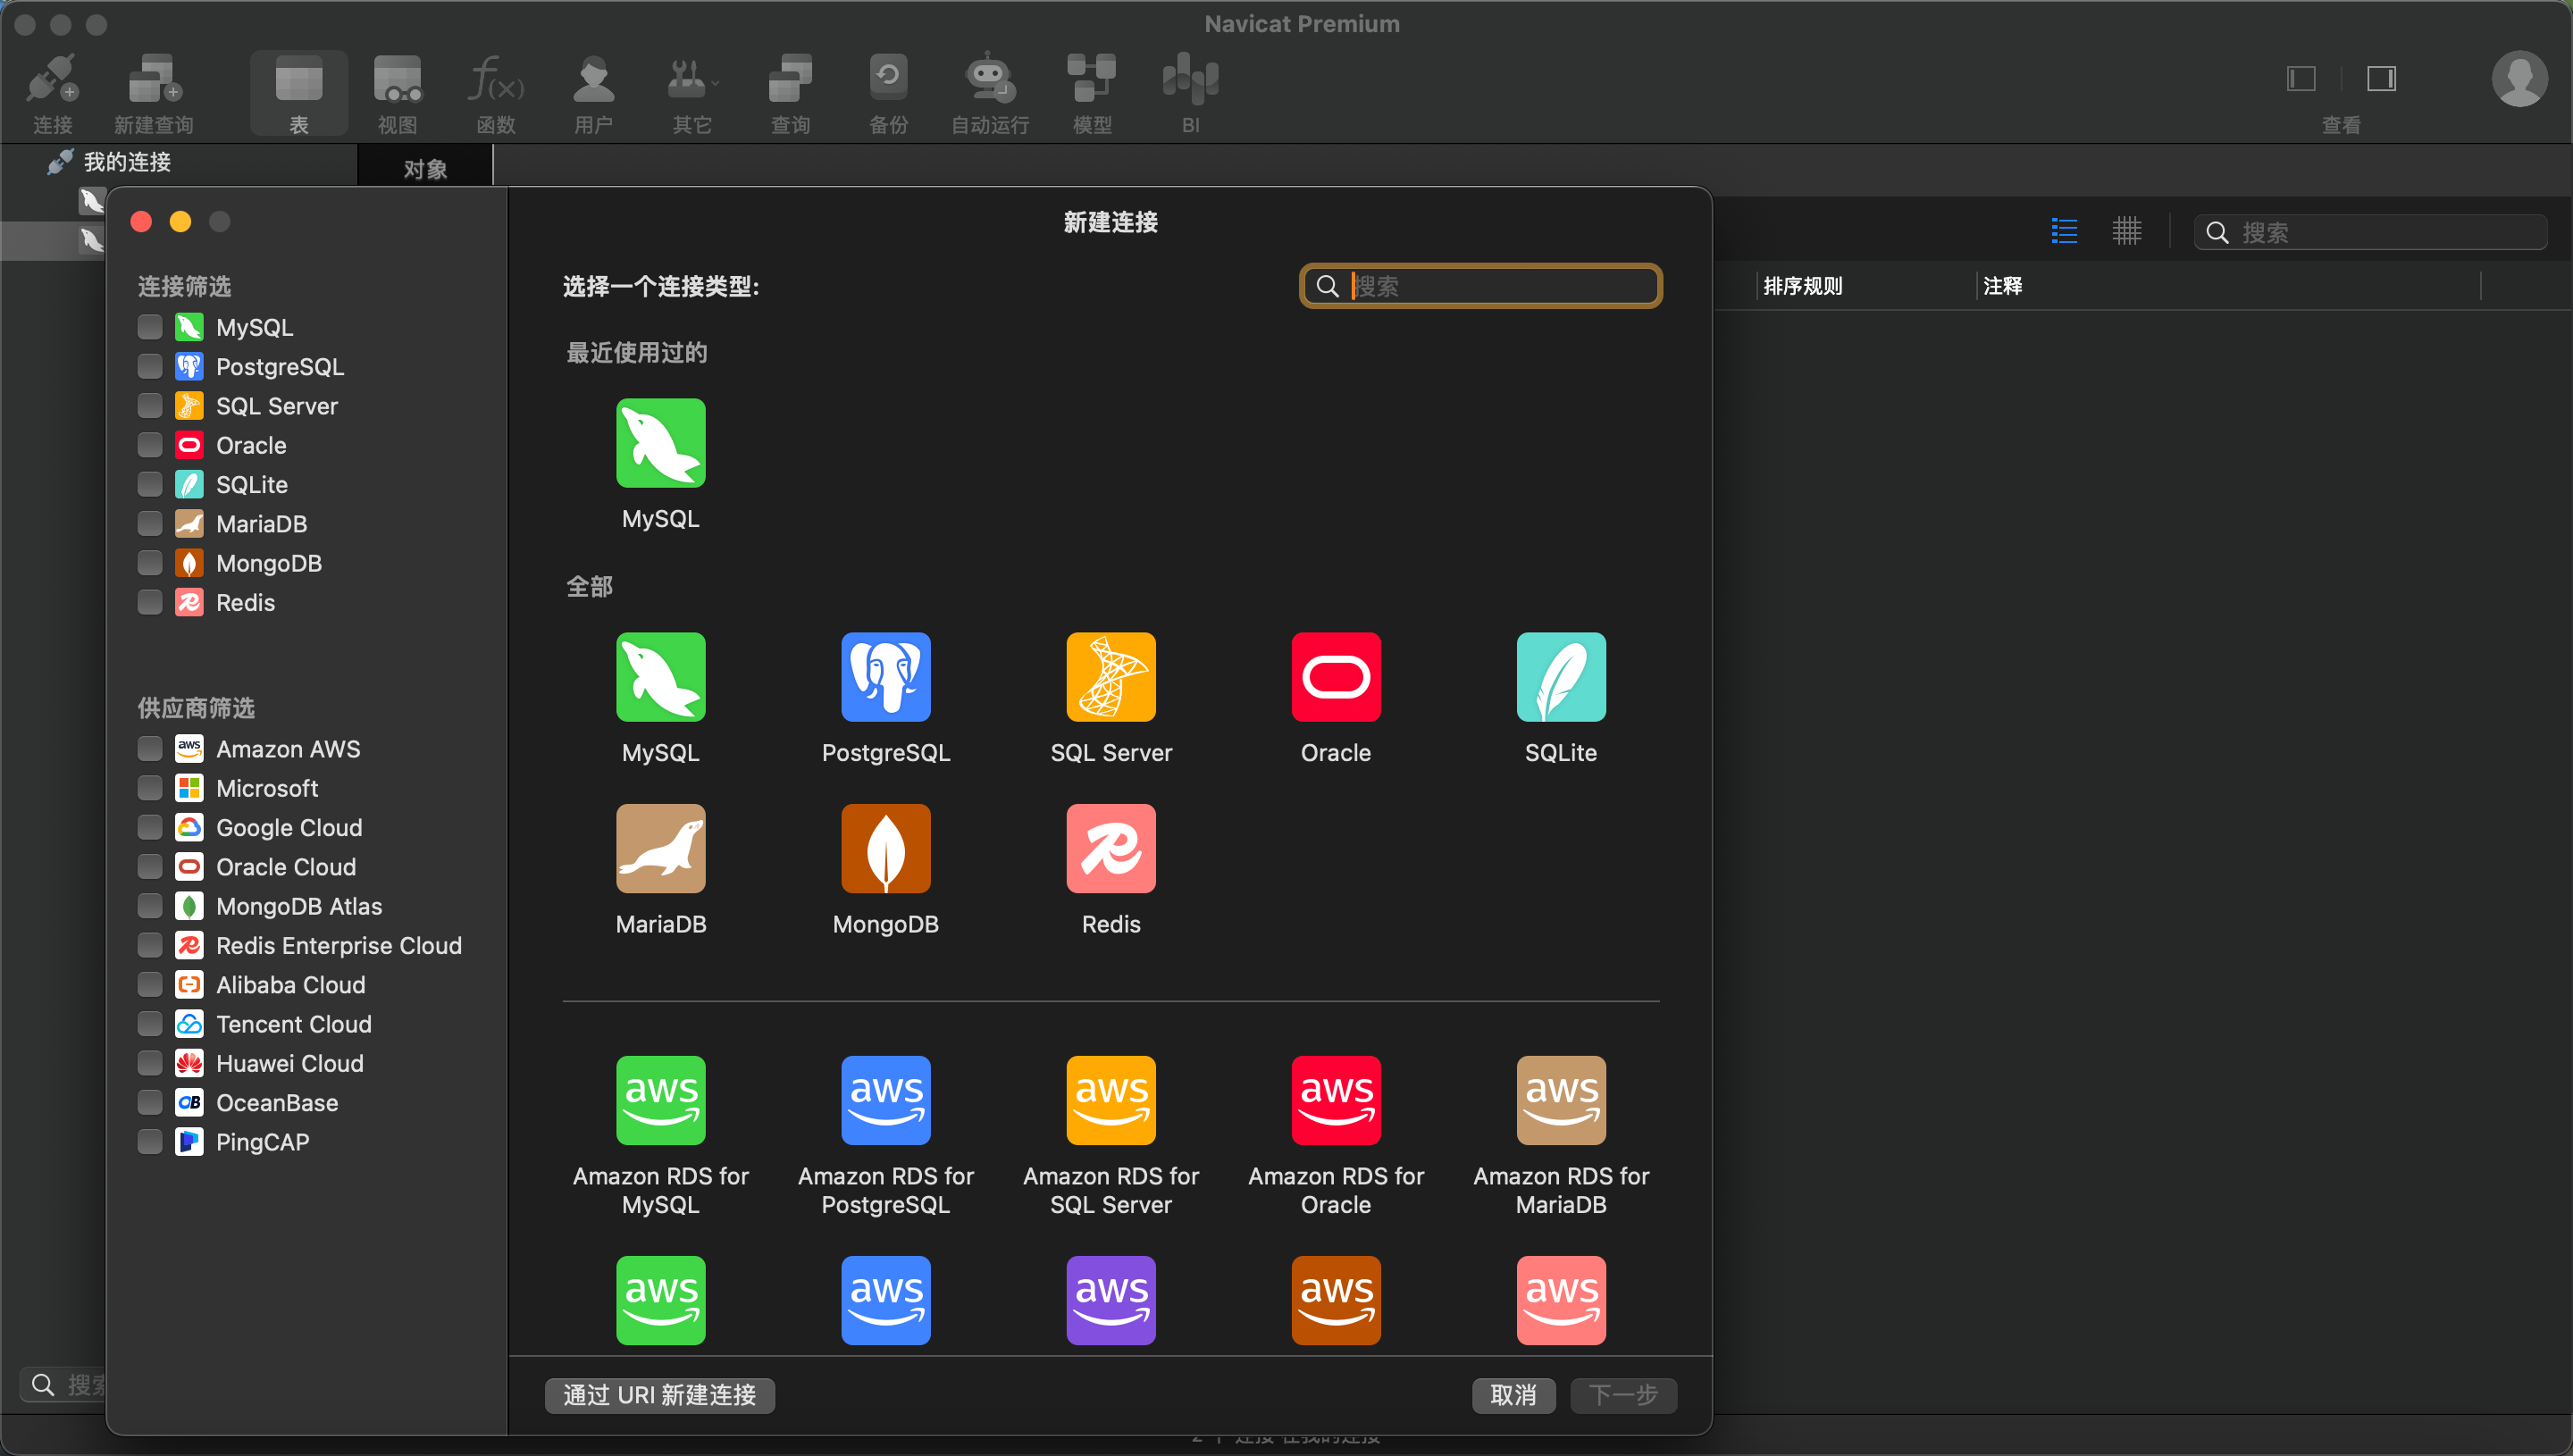
Task: Choose the Oracle connection type
Action: coord(1335,676)
